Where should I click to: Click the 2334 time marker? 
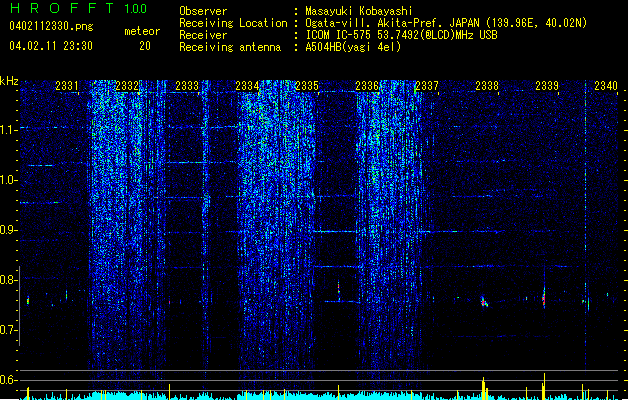point(247,86)
